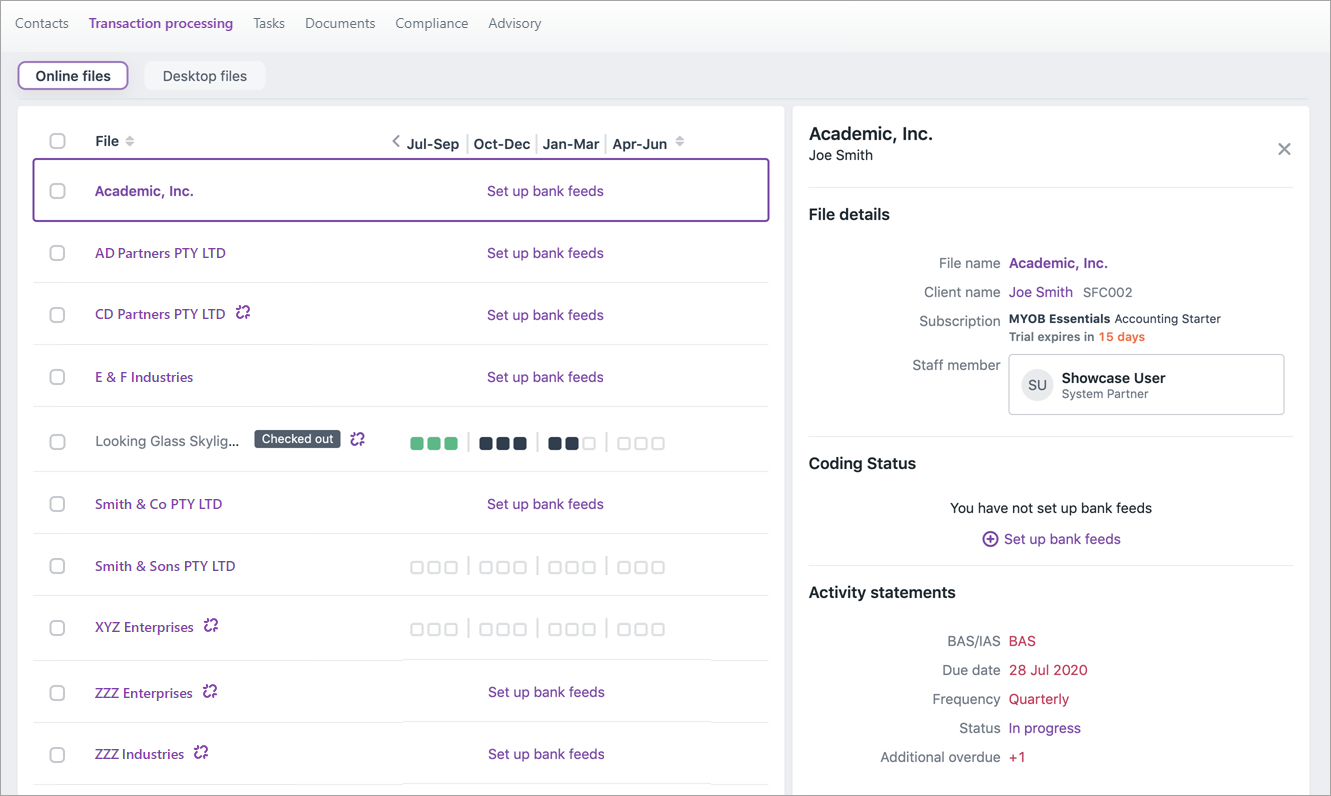Tick the select-all checkbox in header
This screenshot has width=1331, height=796.
tap(58, 141)
